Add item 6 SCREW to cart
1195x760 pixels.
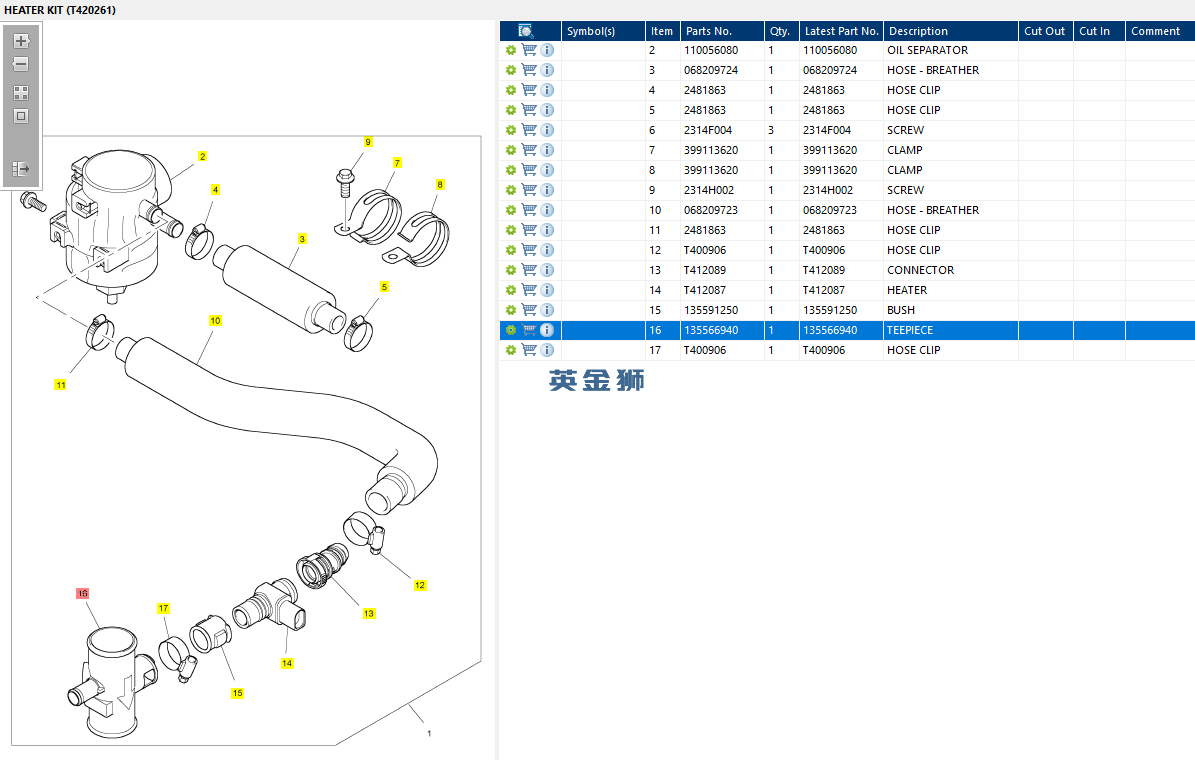(529, 130)
